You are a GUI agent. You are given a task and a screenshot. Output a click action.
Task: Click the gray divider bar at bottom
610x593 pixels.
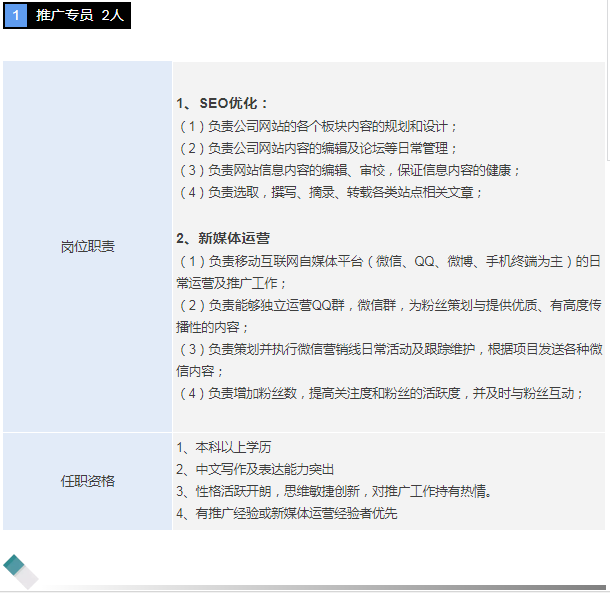(x=330, y=587)
